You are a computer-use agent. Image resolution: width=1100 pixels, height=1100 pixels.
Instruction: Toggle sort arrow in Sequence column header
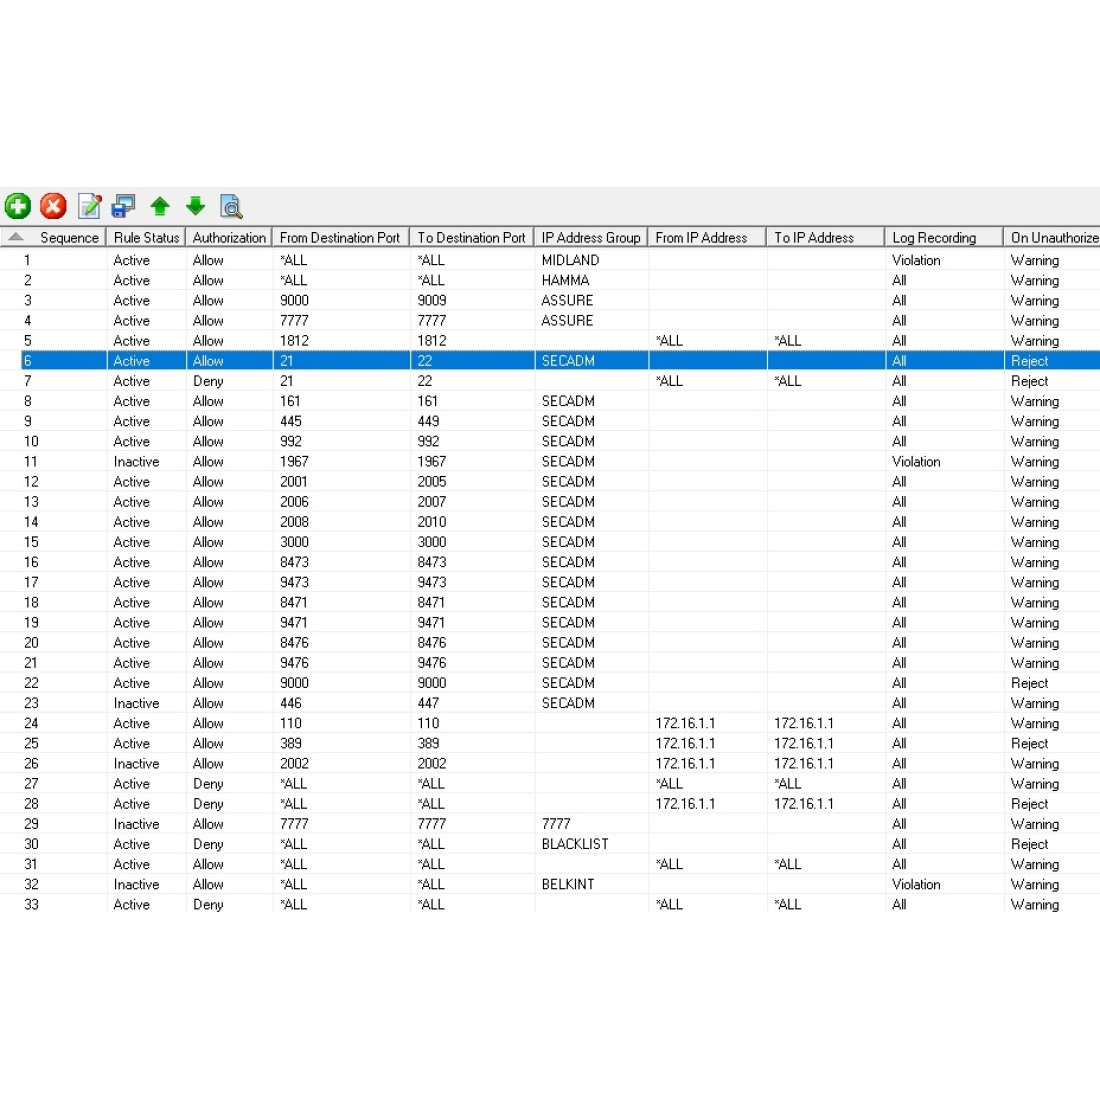pyautogui.click(x=16, y=237)
